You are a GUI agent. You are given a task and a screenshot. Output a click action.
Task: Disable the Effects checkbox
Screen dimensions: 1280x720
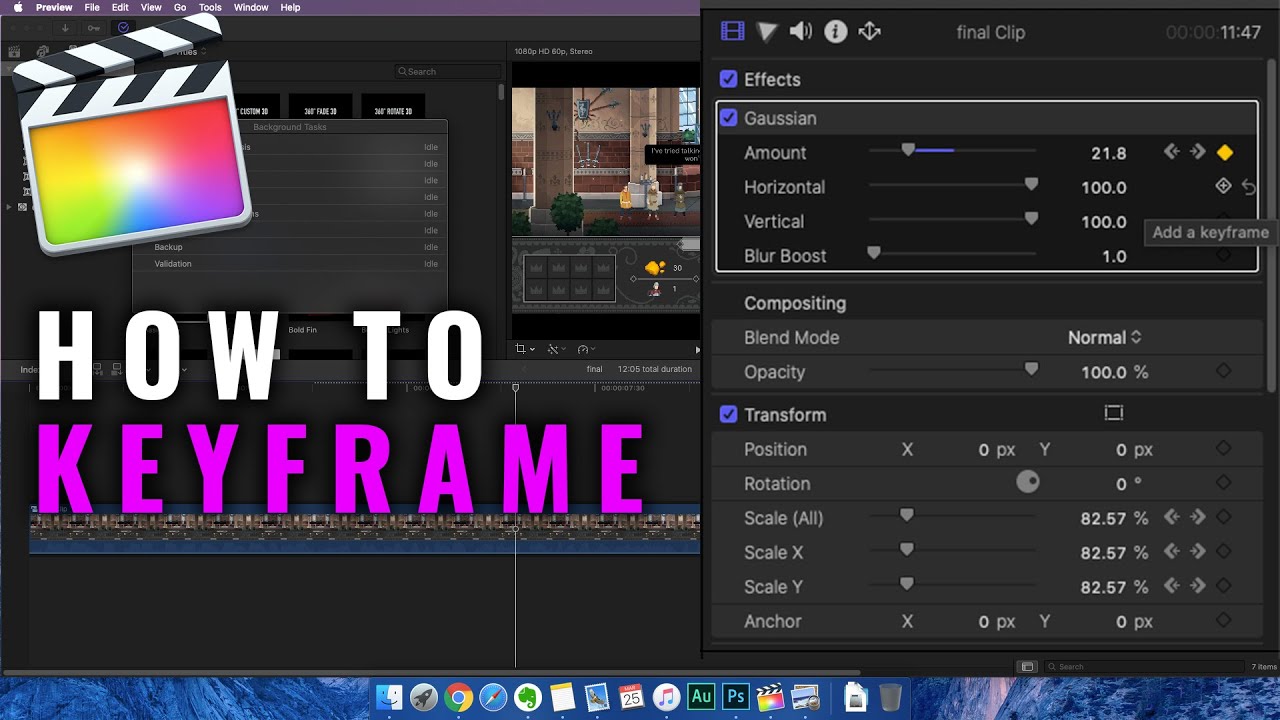click(729, 79)
